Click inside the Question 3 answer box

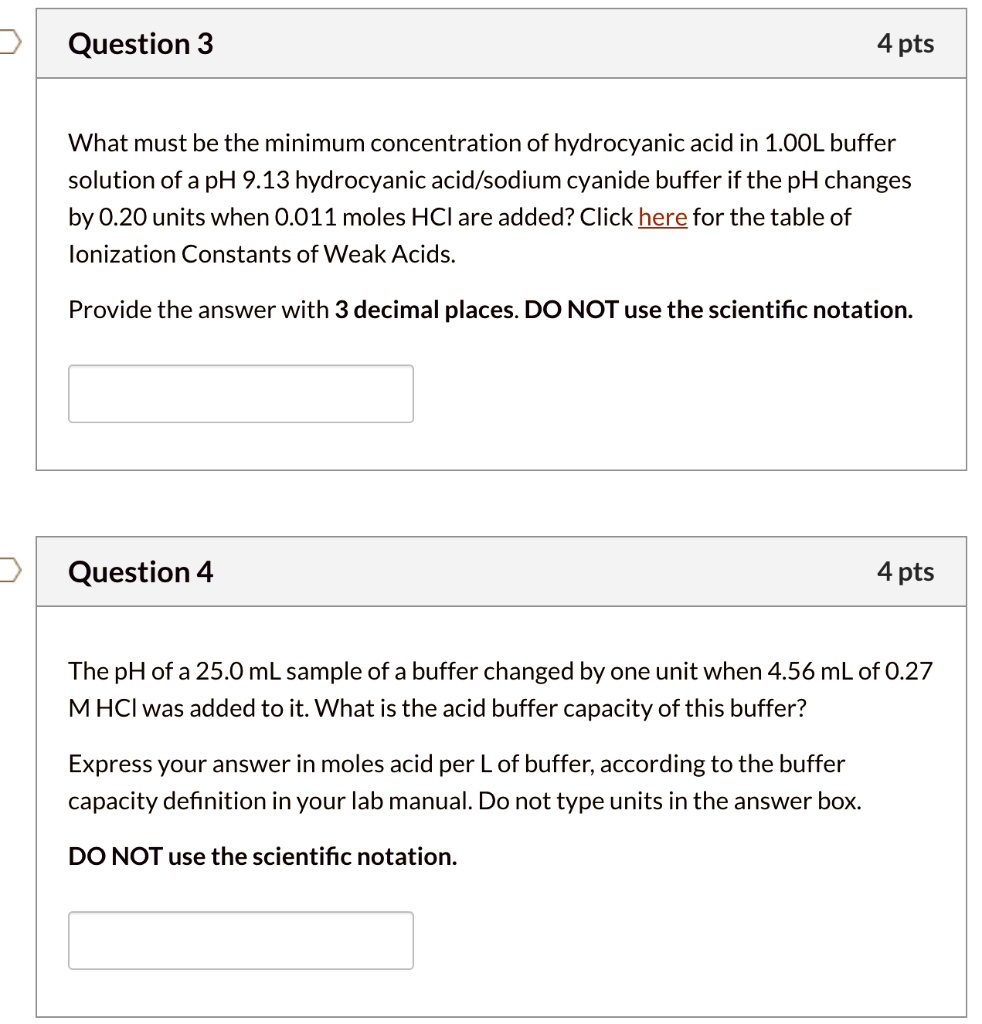[x=240, y=393]
